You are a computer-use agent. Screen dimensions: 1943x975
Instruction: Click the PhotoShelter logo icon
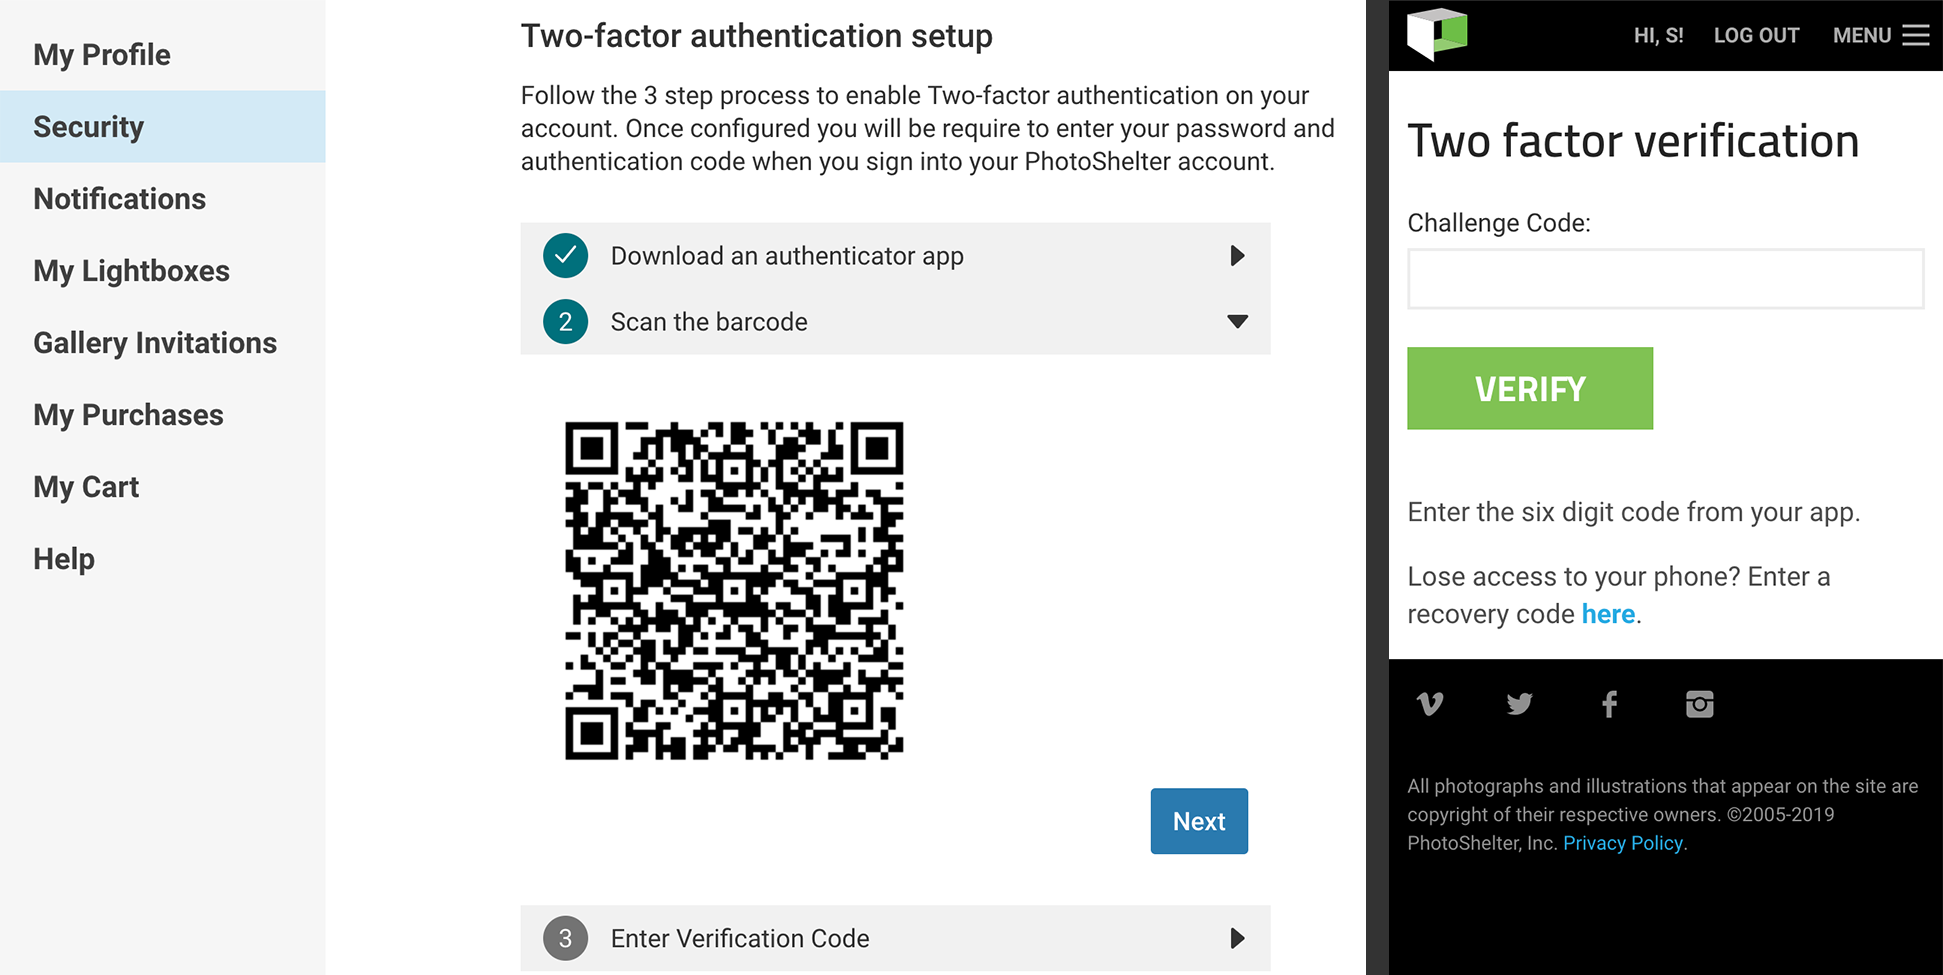point(1436,34)
